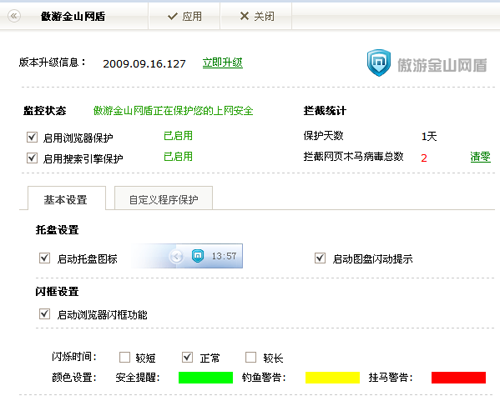Image resolution: width=500 pixels, height=396 pixels.
Task: Toggle 启用浏览器保护 checkbox
Action: 32,137
